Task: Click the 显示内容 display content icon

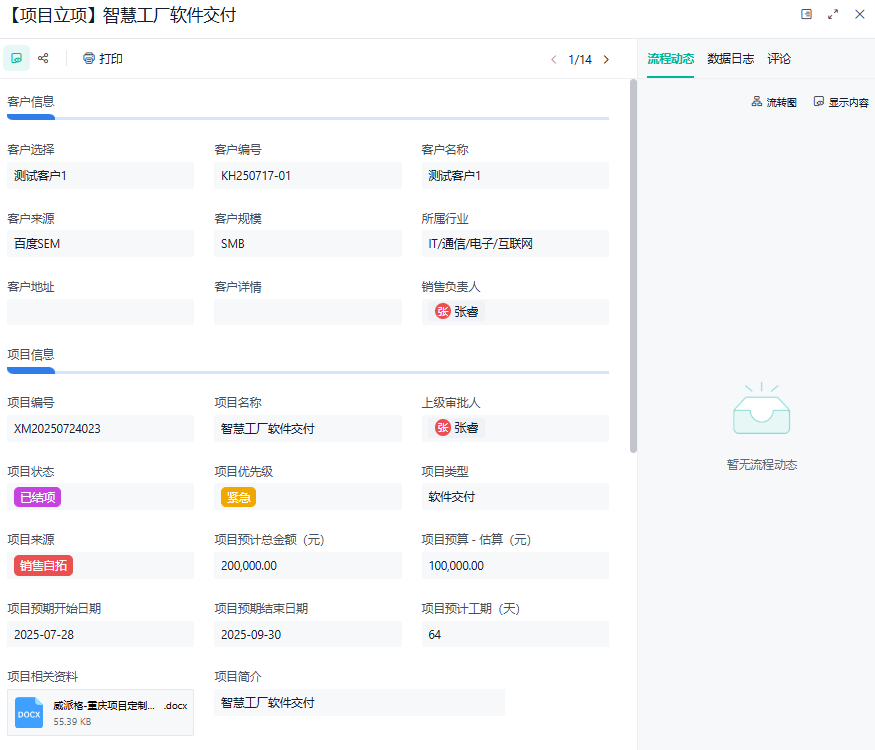Action: [x=843, y=101]
